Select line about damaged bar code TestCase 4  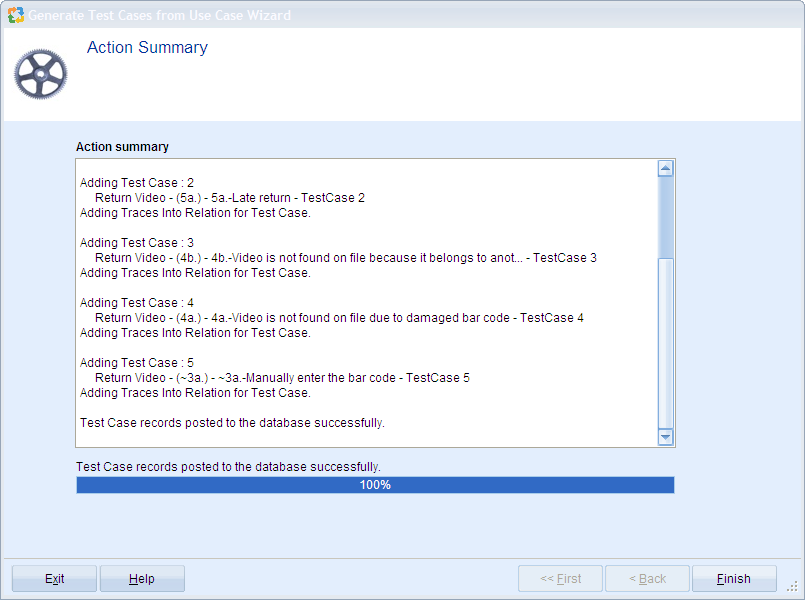(x=339, y=318)
